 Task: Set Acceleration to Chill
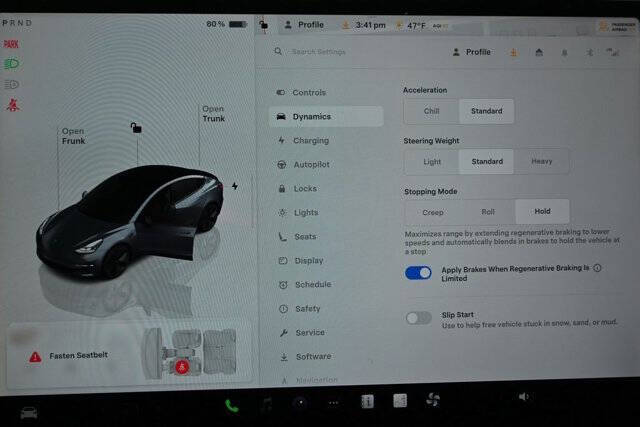pos(431,111)
